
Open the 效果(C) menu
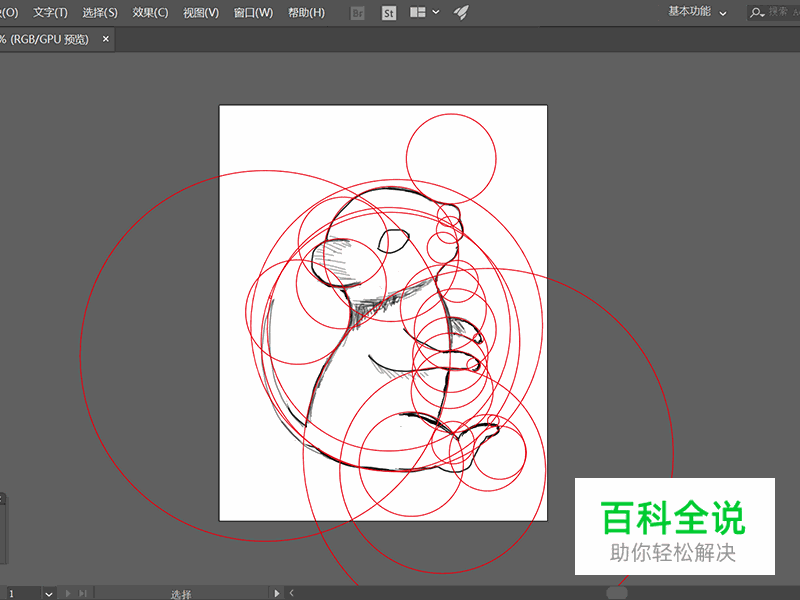[x=148, y=12]
